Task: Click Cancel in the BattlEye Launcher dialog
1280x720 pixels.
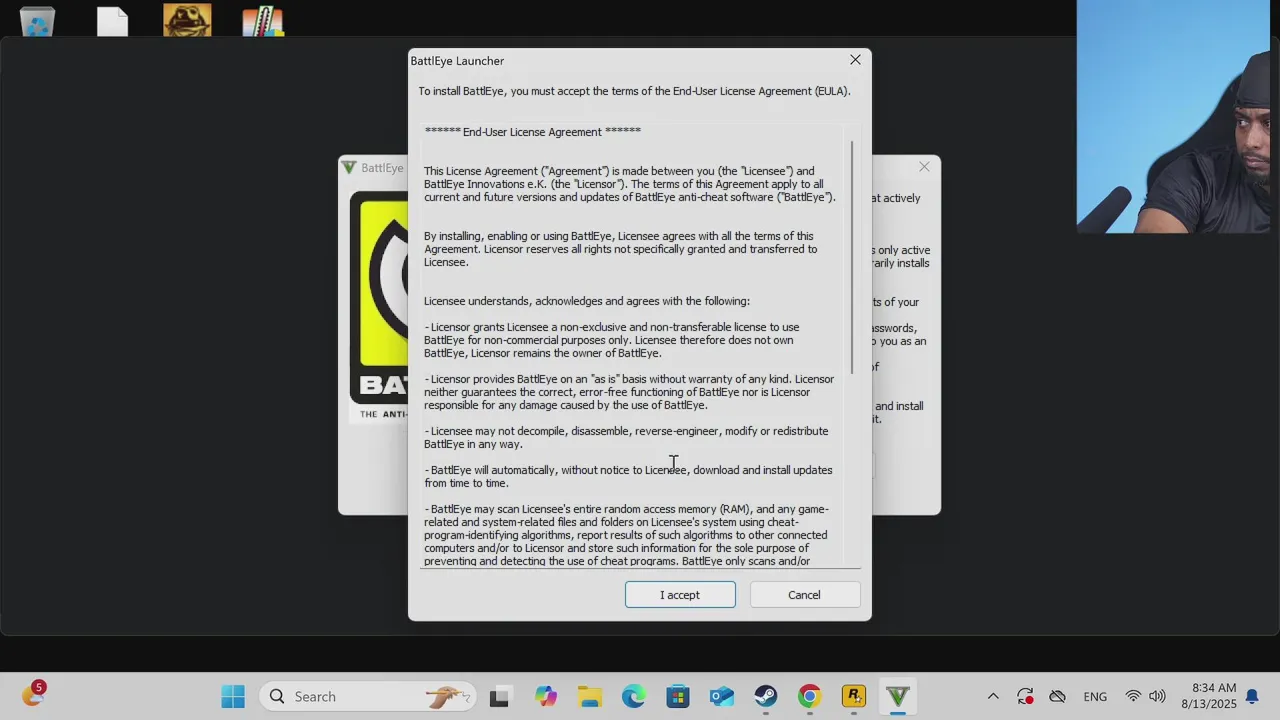Action: click(804, 595)
